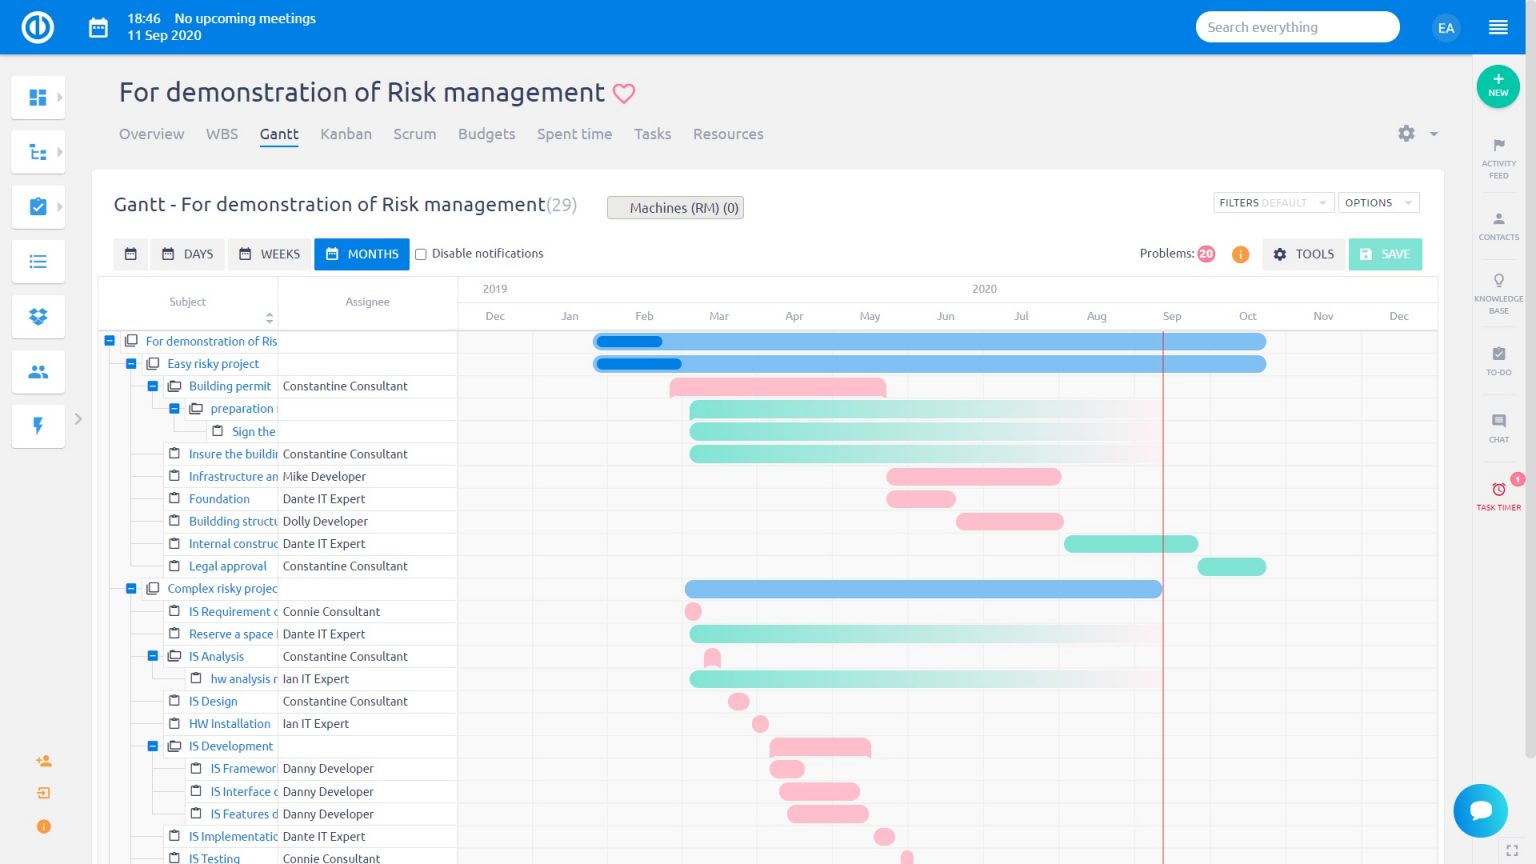Click the orange Problems info icon
1536x864 pixels.
tap(1240, 254)
